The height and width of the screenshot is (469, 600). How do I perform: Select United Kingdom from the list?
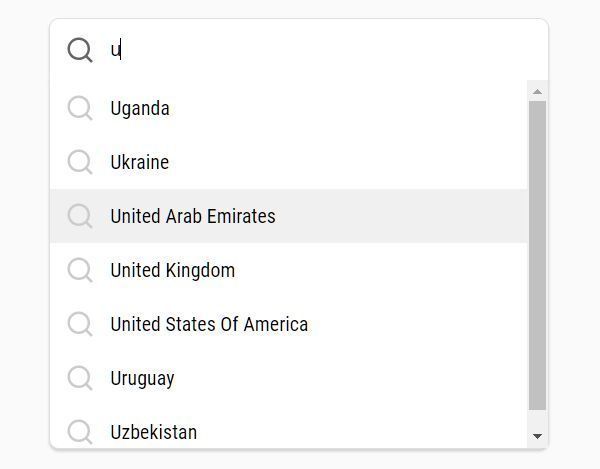(x=173, y=270)
